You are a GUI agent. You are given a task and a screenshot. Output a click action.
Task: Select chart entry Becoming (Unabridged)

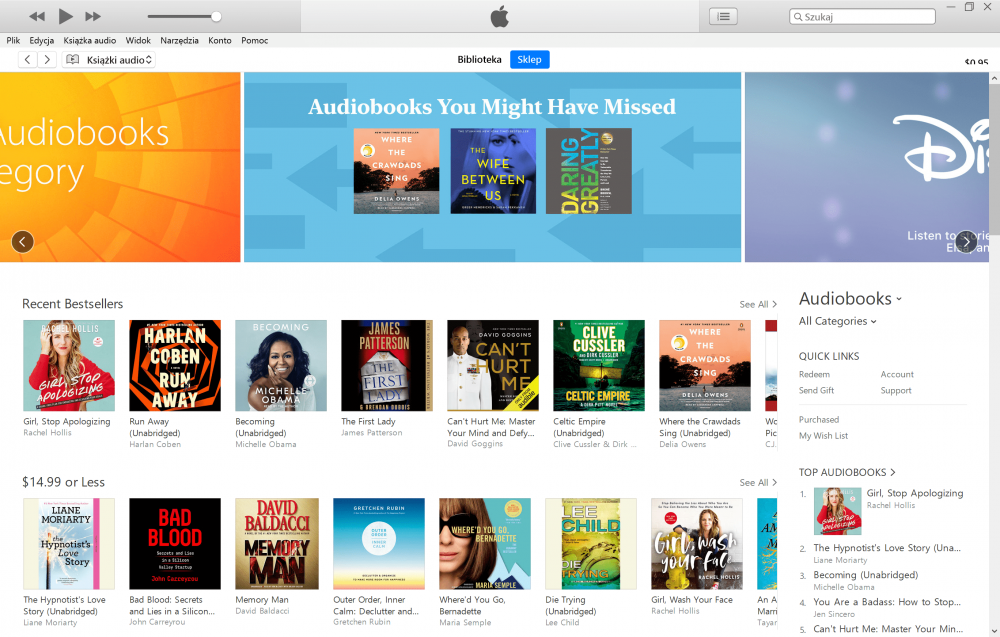[x=865, y=575]
